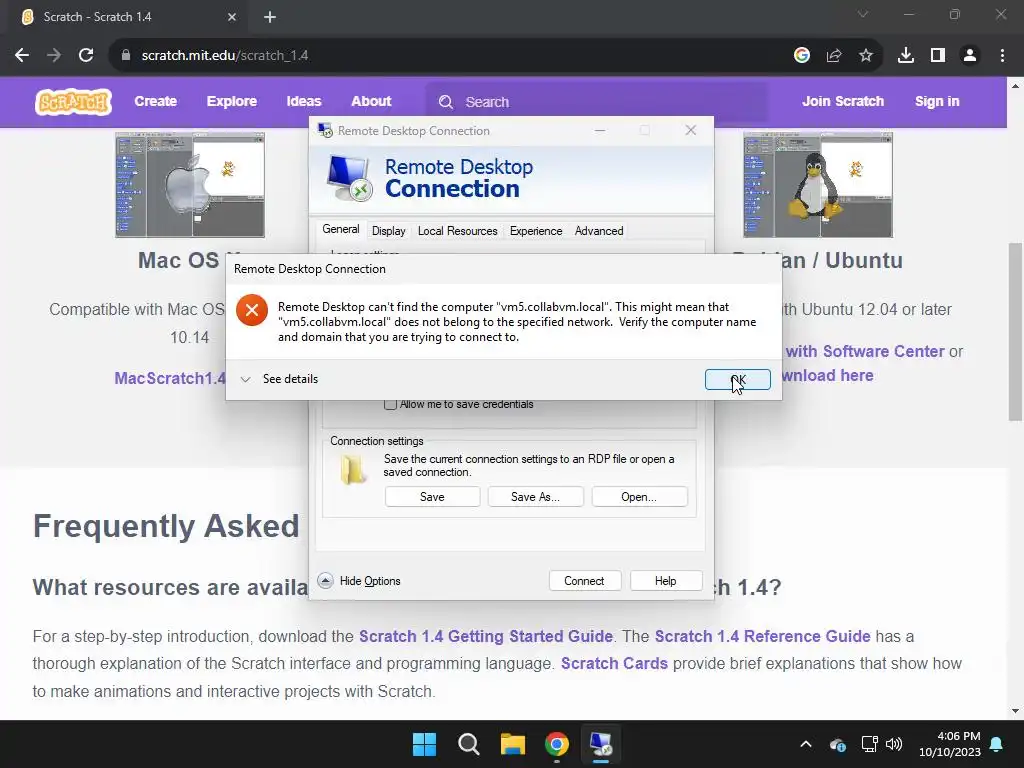Click the site lock icon
Viewport: 1024px width, 768px height.
pos(125,56)
